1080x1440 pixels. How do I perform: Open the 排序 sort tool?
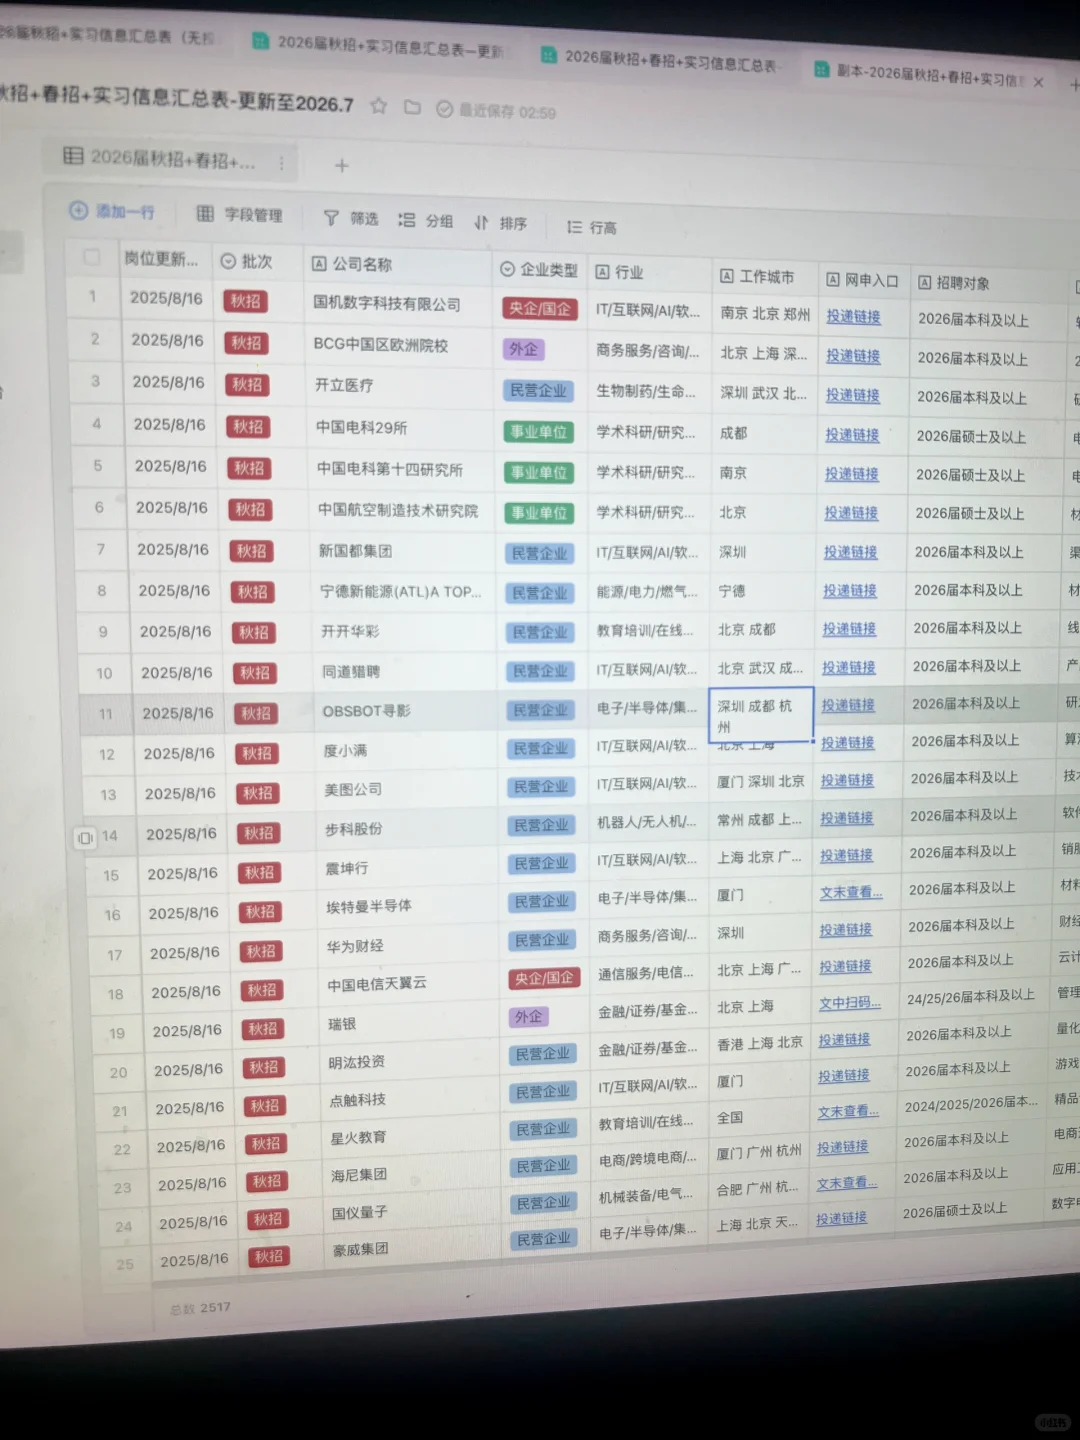pyautogui.click(x=501, y=223)
